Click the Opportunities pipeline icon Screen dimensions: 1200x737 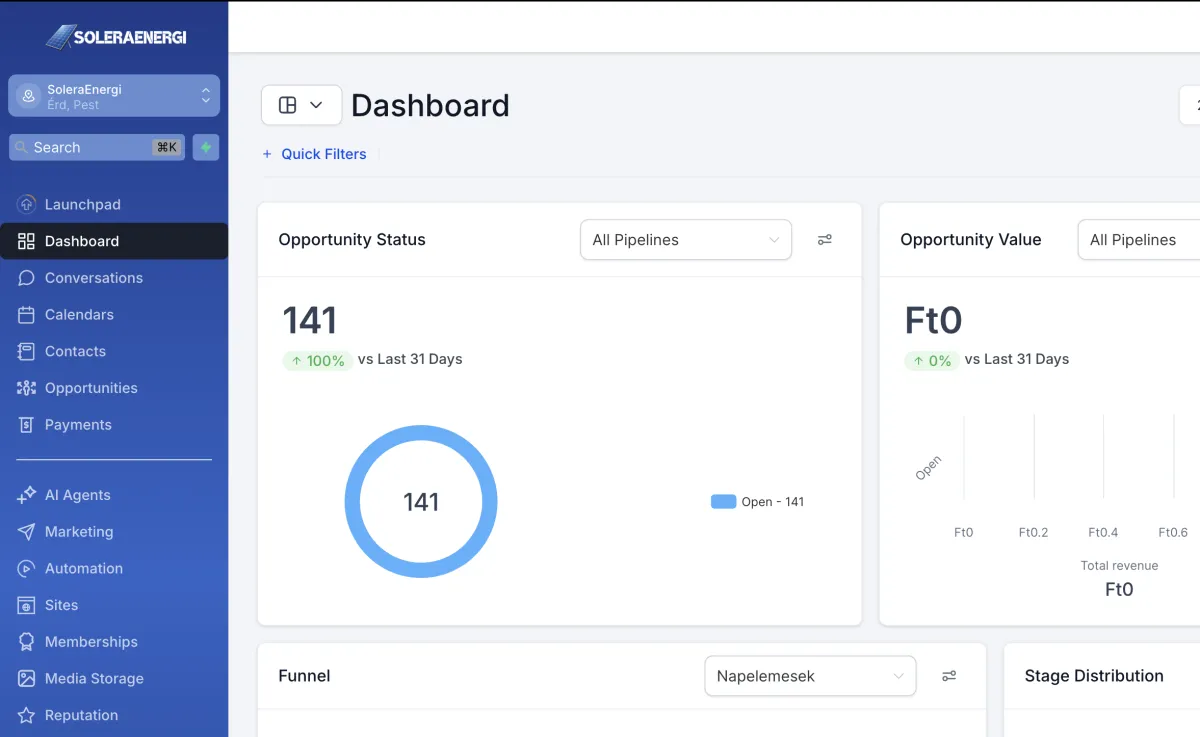click(x=27, y=388)
